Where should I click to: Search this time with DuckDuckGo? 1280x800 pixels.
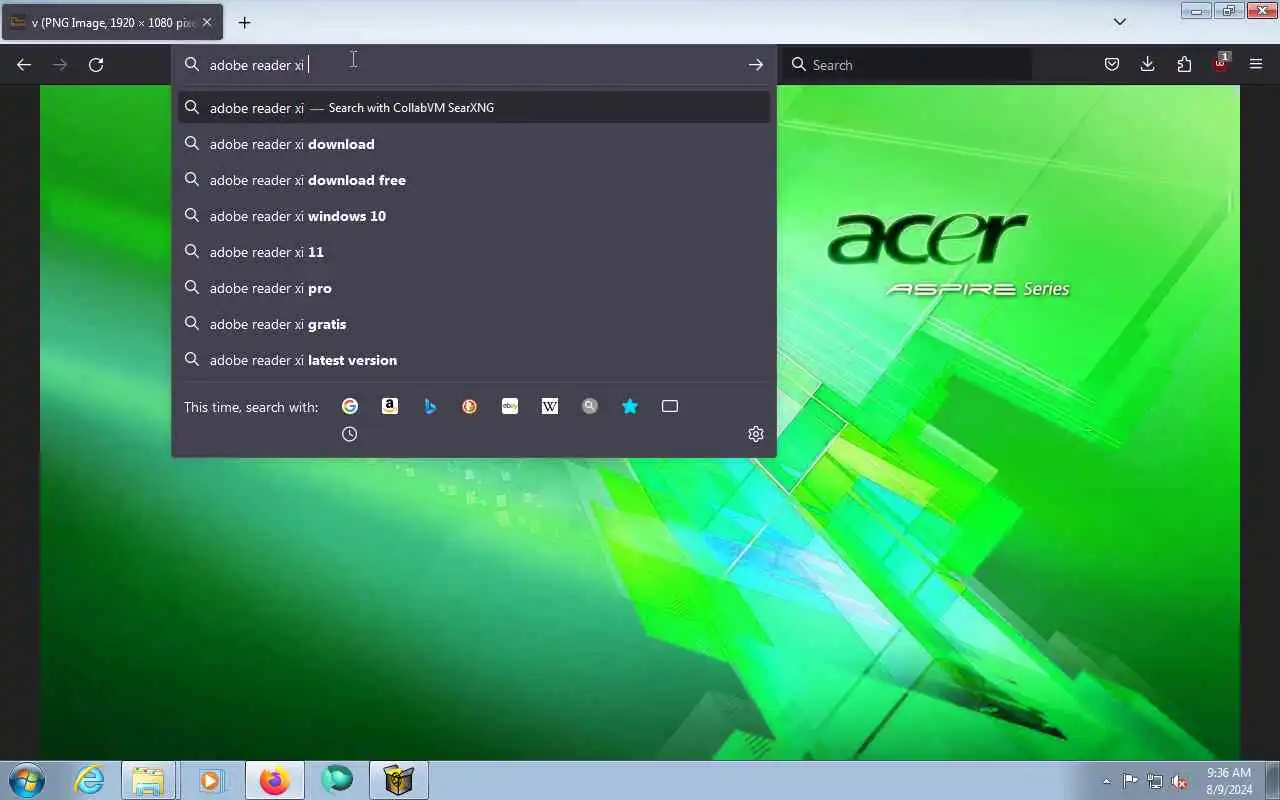[x=470, y=406]
